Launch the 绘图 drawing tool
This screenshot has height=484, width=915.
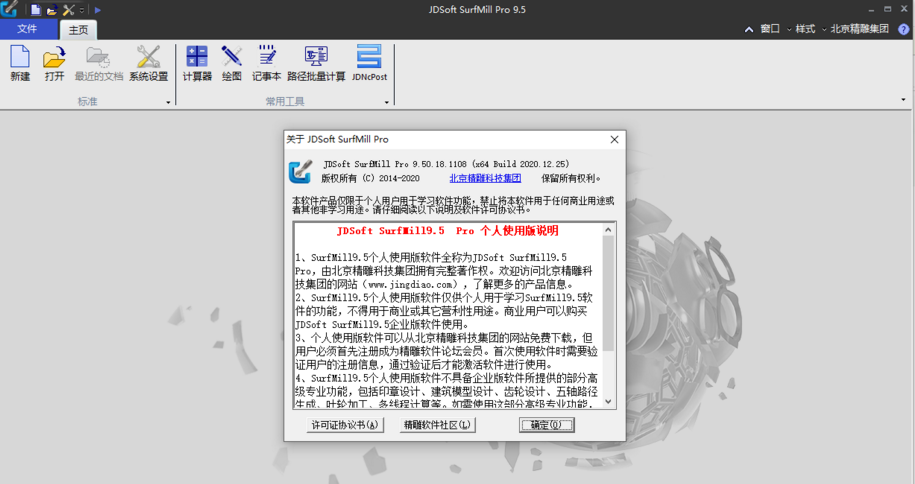pos(232,64)
